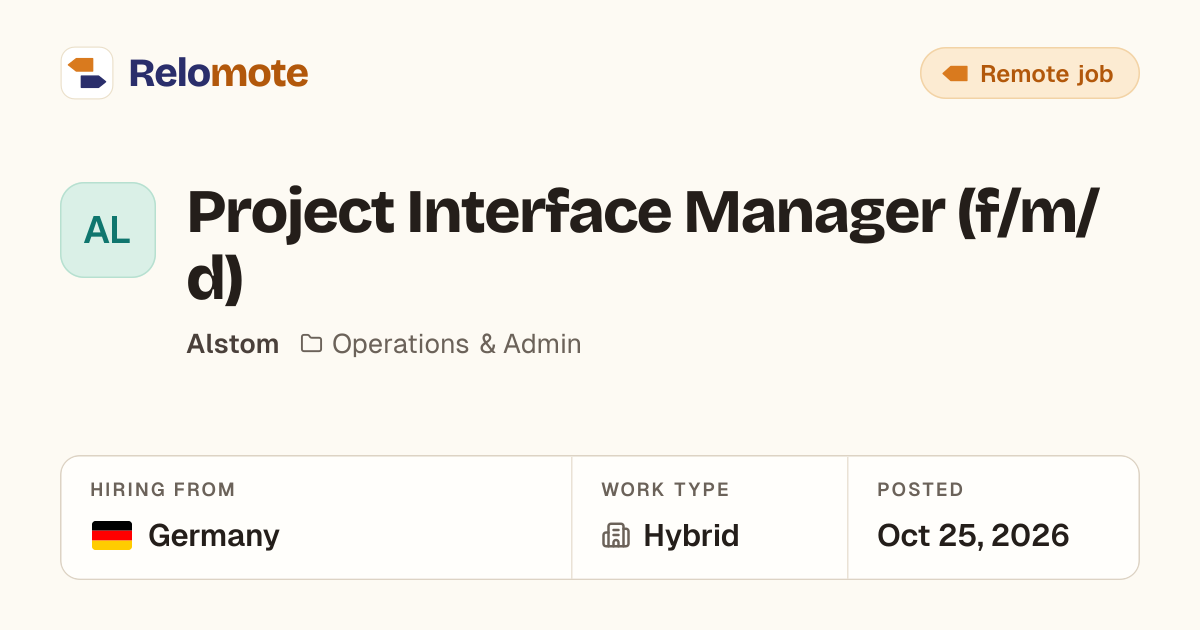The height and width of the screenshot is (630, 1200).
Task: Click the folder icon beside Operations & Admin
Action: tap(311, 344)
